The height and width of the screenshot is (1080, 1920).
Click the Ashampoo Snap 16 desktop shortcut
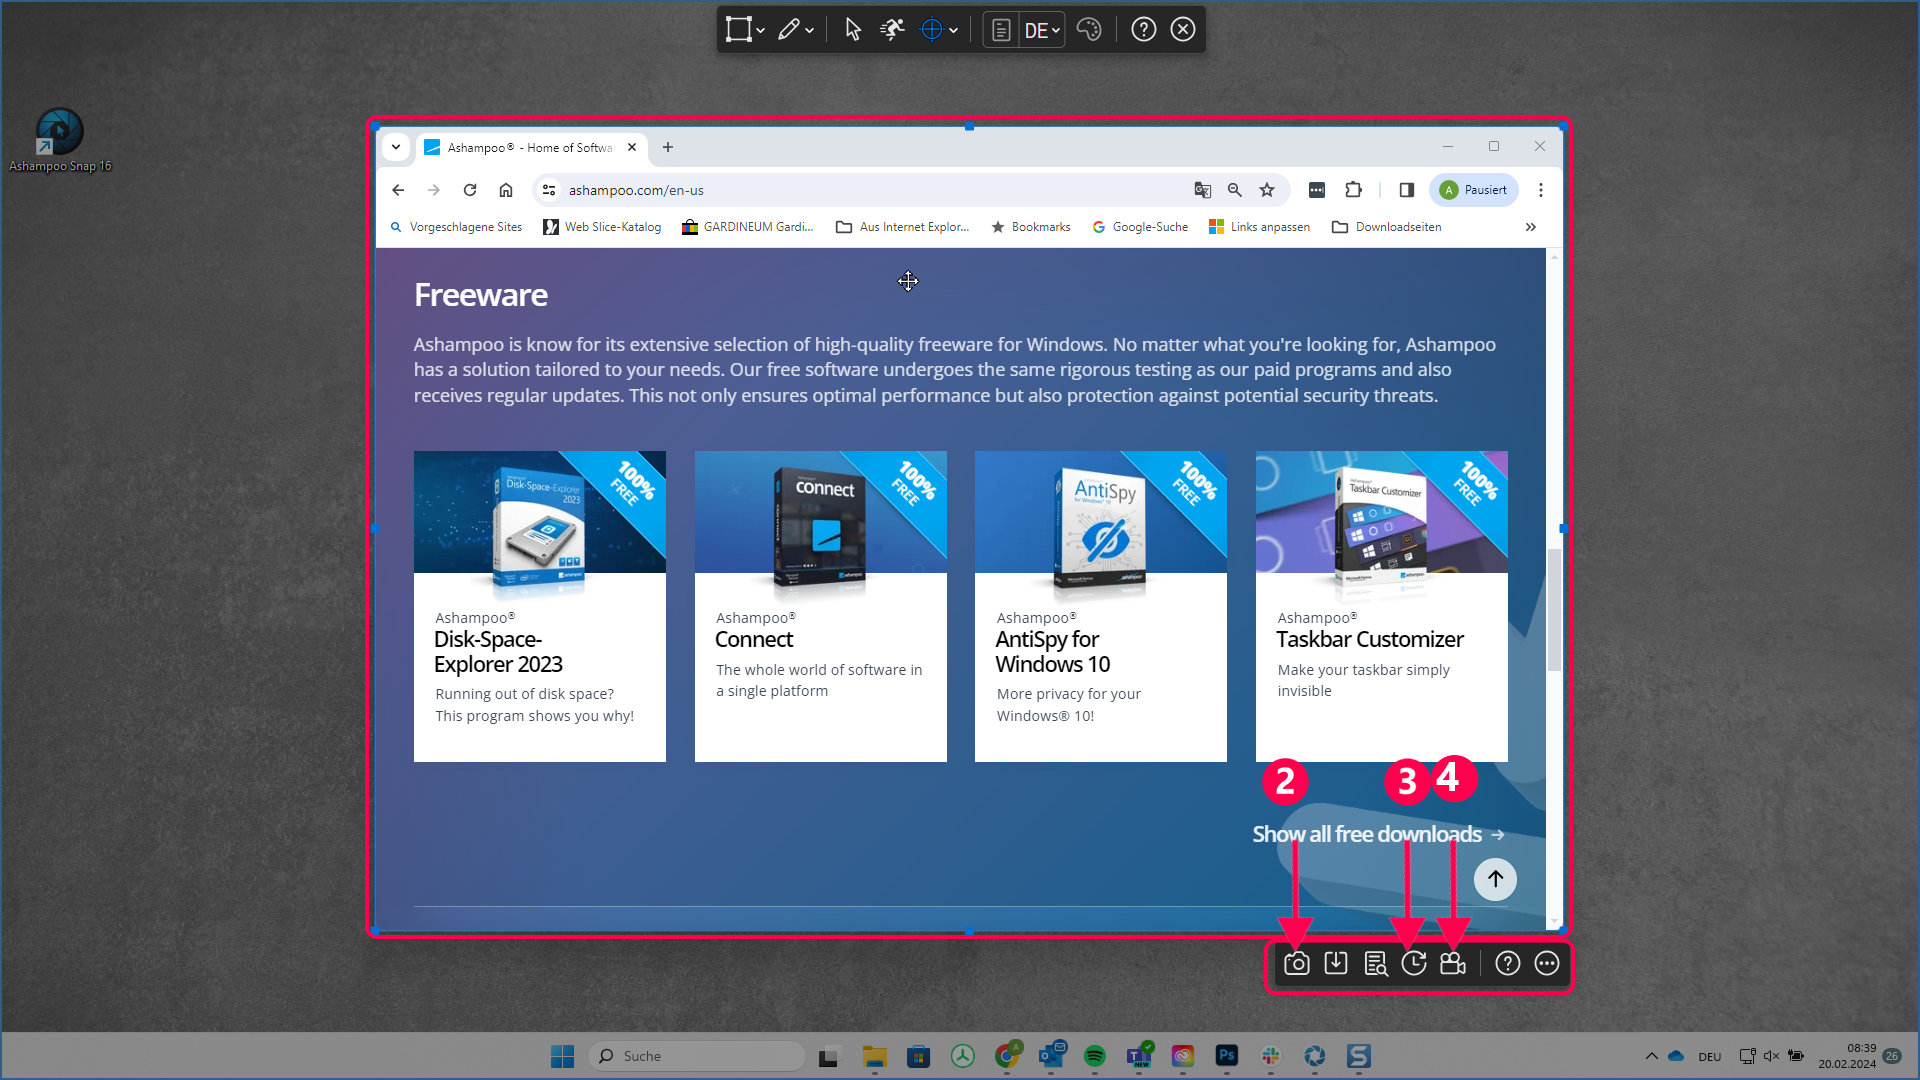(60, 141)
